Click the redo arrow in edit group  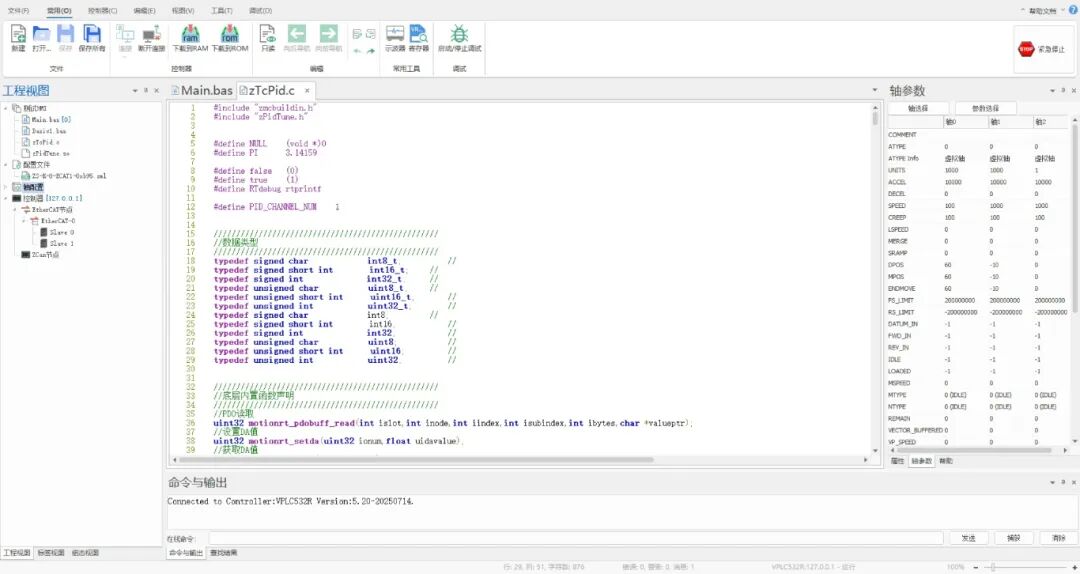(371, 51)
